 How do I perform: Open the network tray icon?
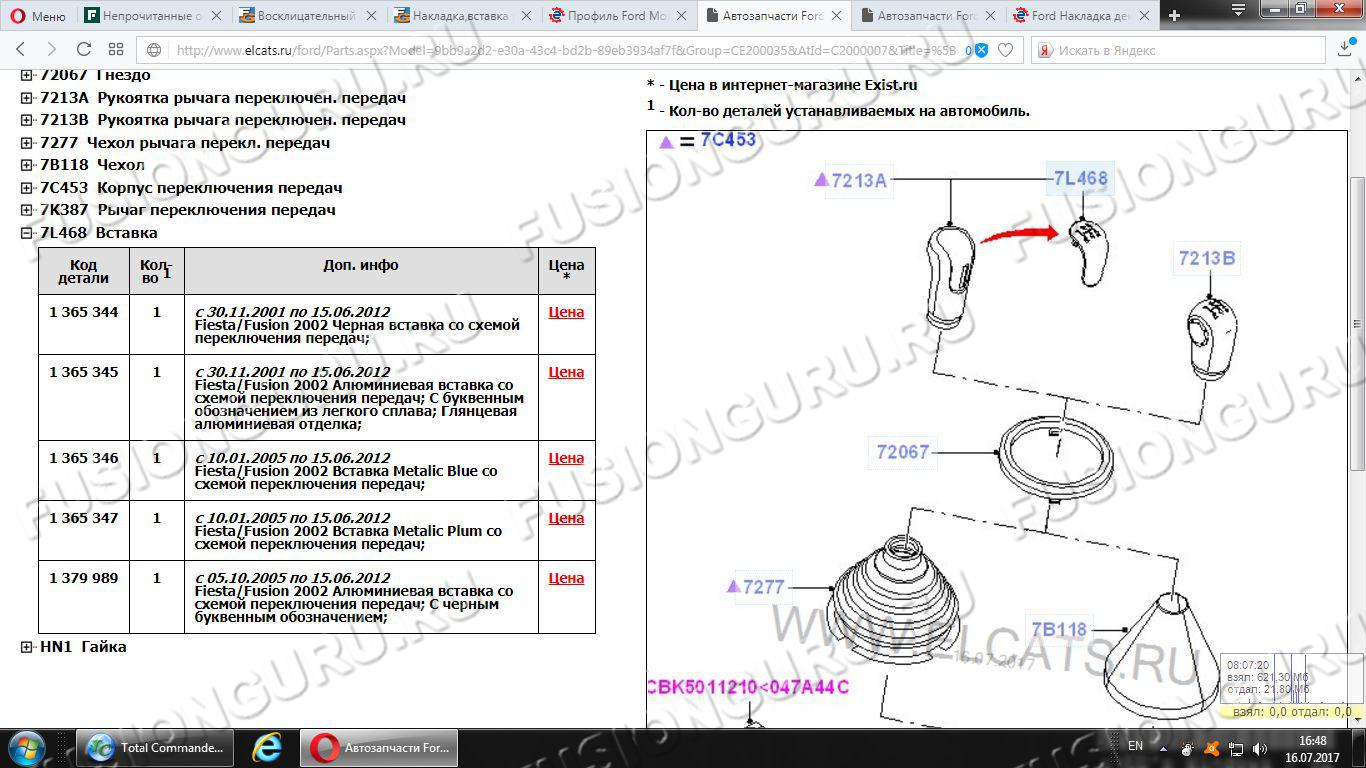(x=1235, y=748)
